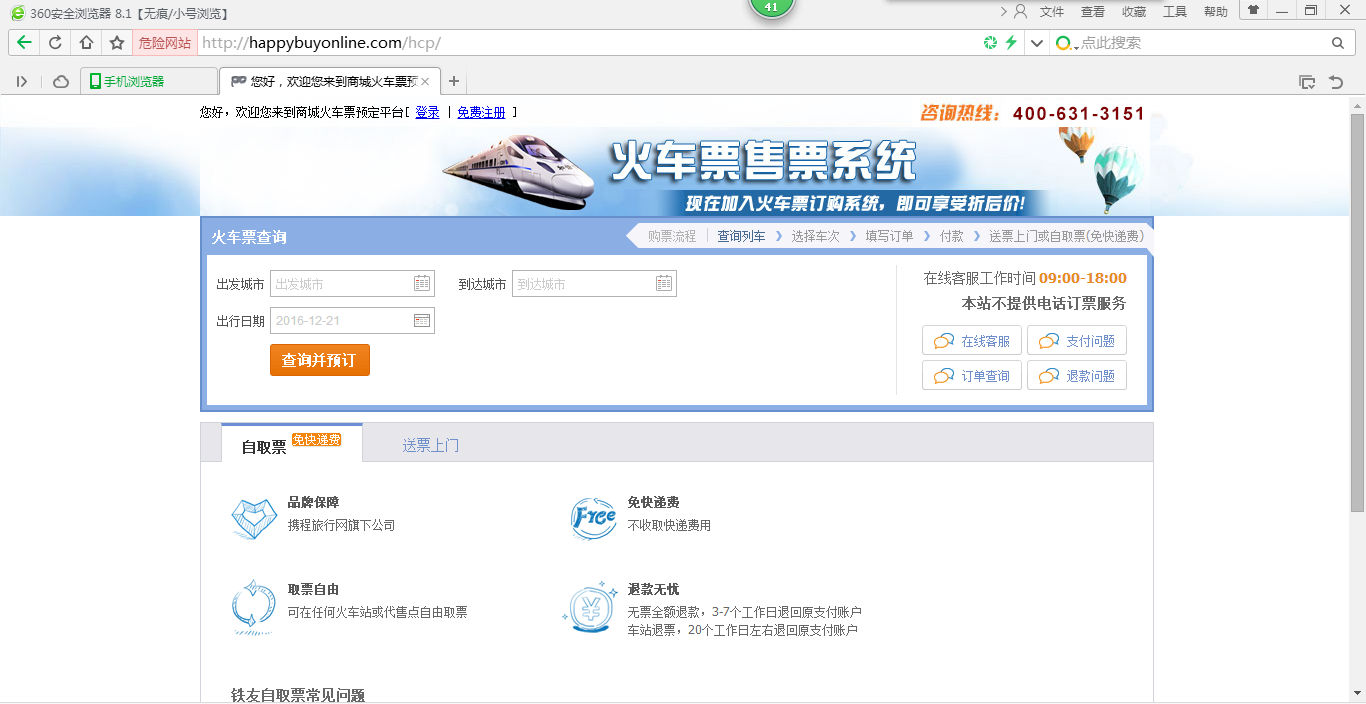Click the magnifier search icon
This screenshot has height=704, width=1366.
pyautogui.click(x=1338, y=43)
